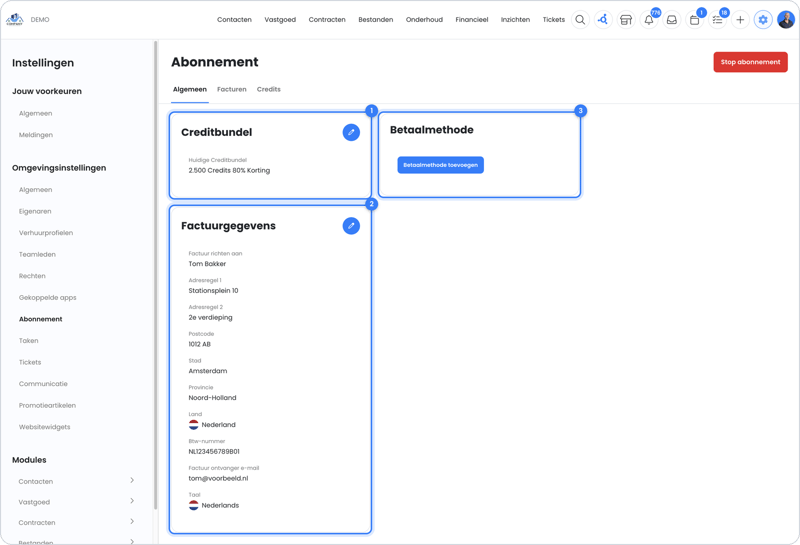Image resolution: width=800 pixels, height=545 pixels.
Task: Open the search magnifier icon
Action: [x=580, y=20]
